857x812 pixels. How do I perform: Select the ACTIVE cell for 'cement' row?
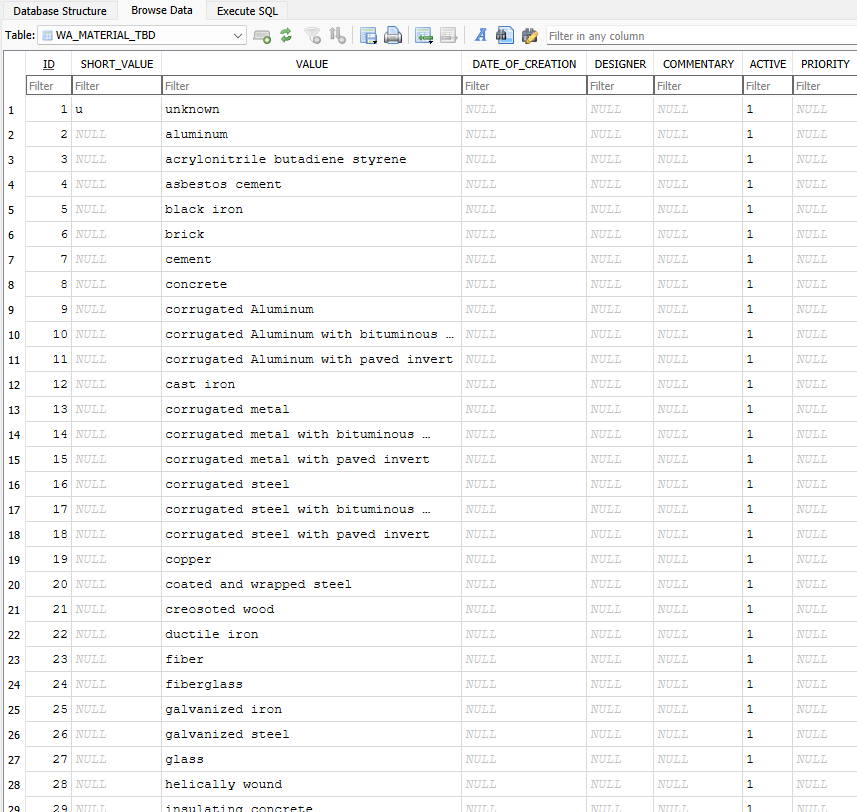(767, 260)
